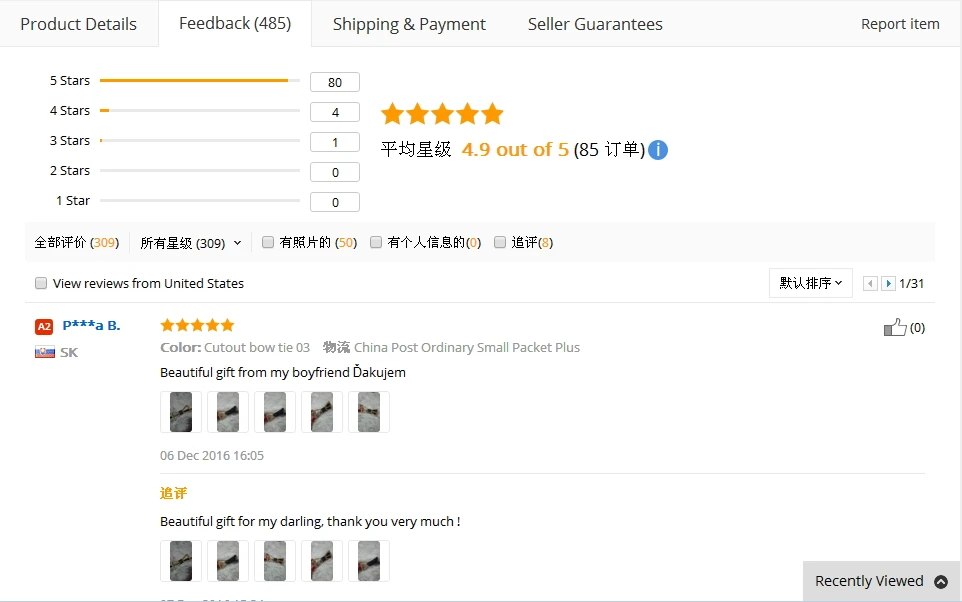Switch to the Product Details tab

tap(78, 24)
